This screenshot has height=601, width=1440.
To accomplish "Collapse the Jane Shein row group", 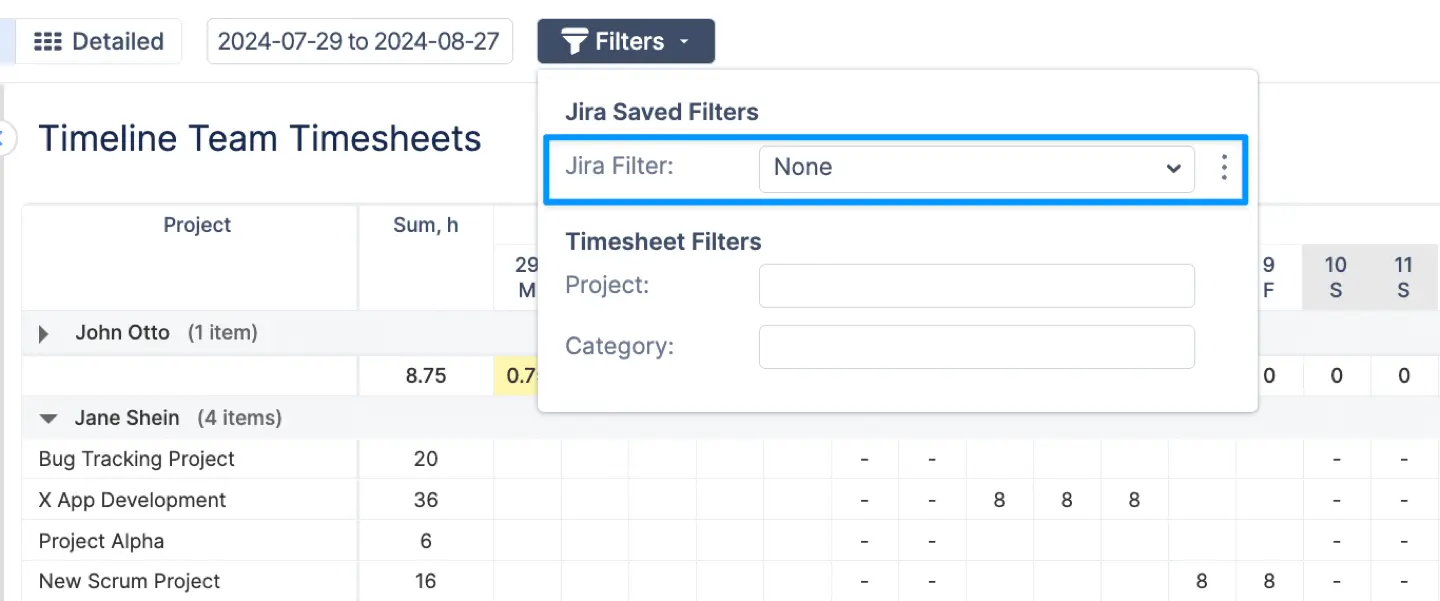I will (x=47, y=419).
